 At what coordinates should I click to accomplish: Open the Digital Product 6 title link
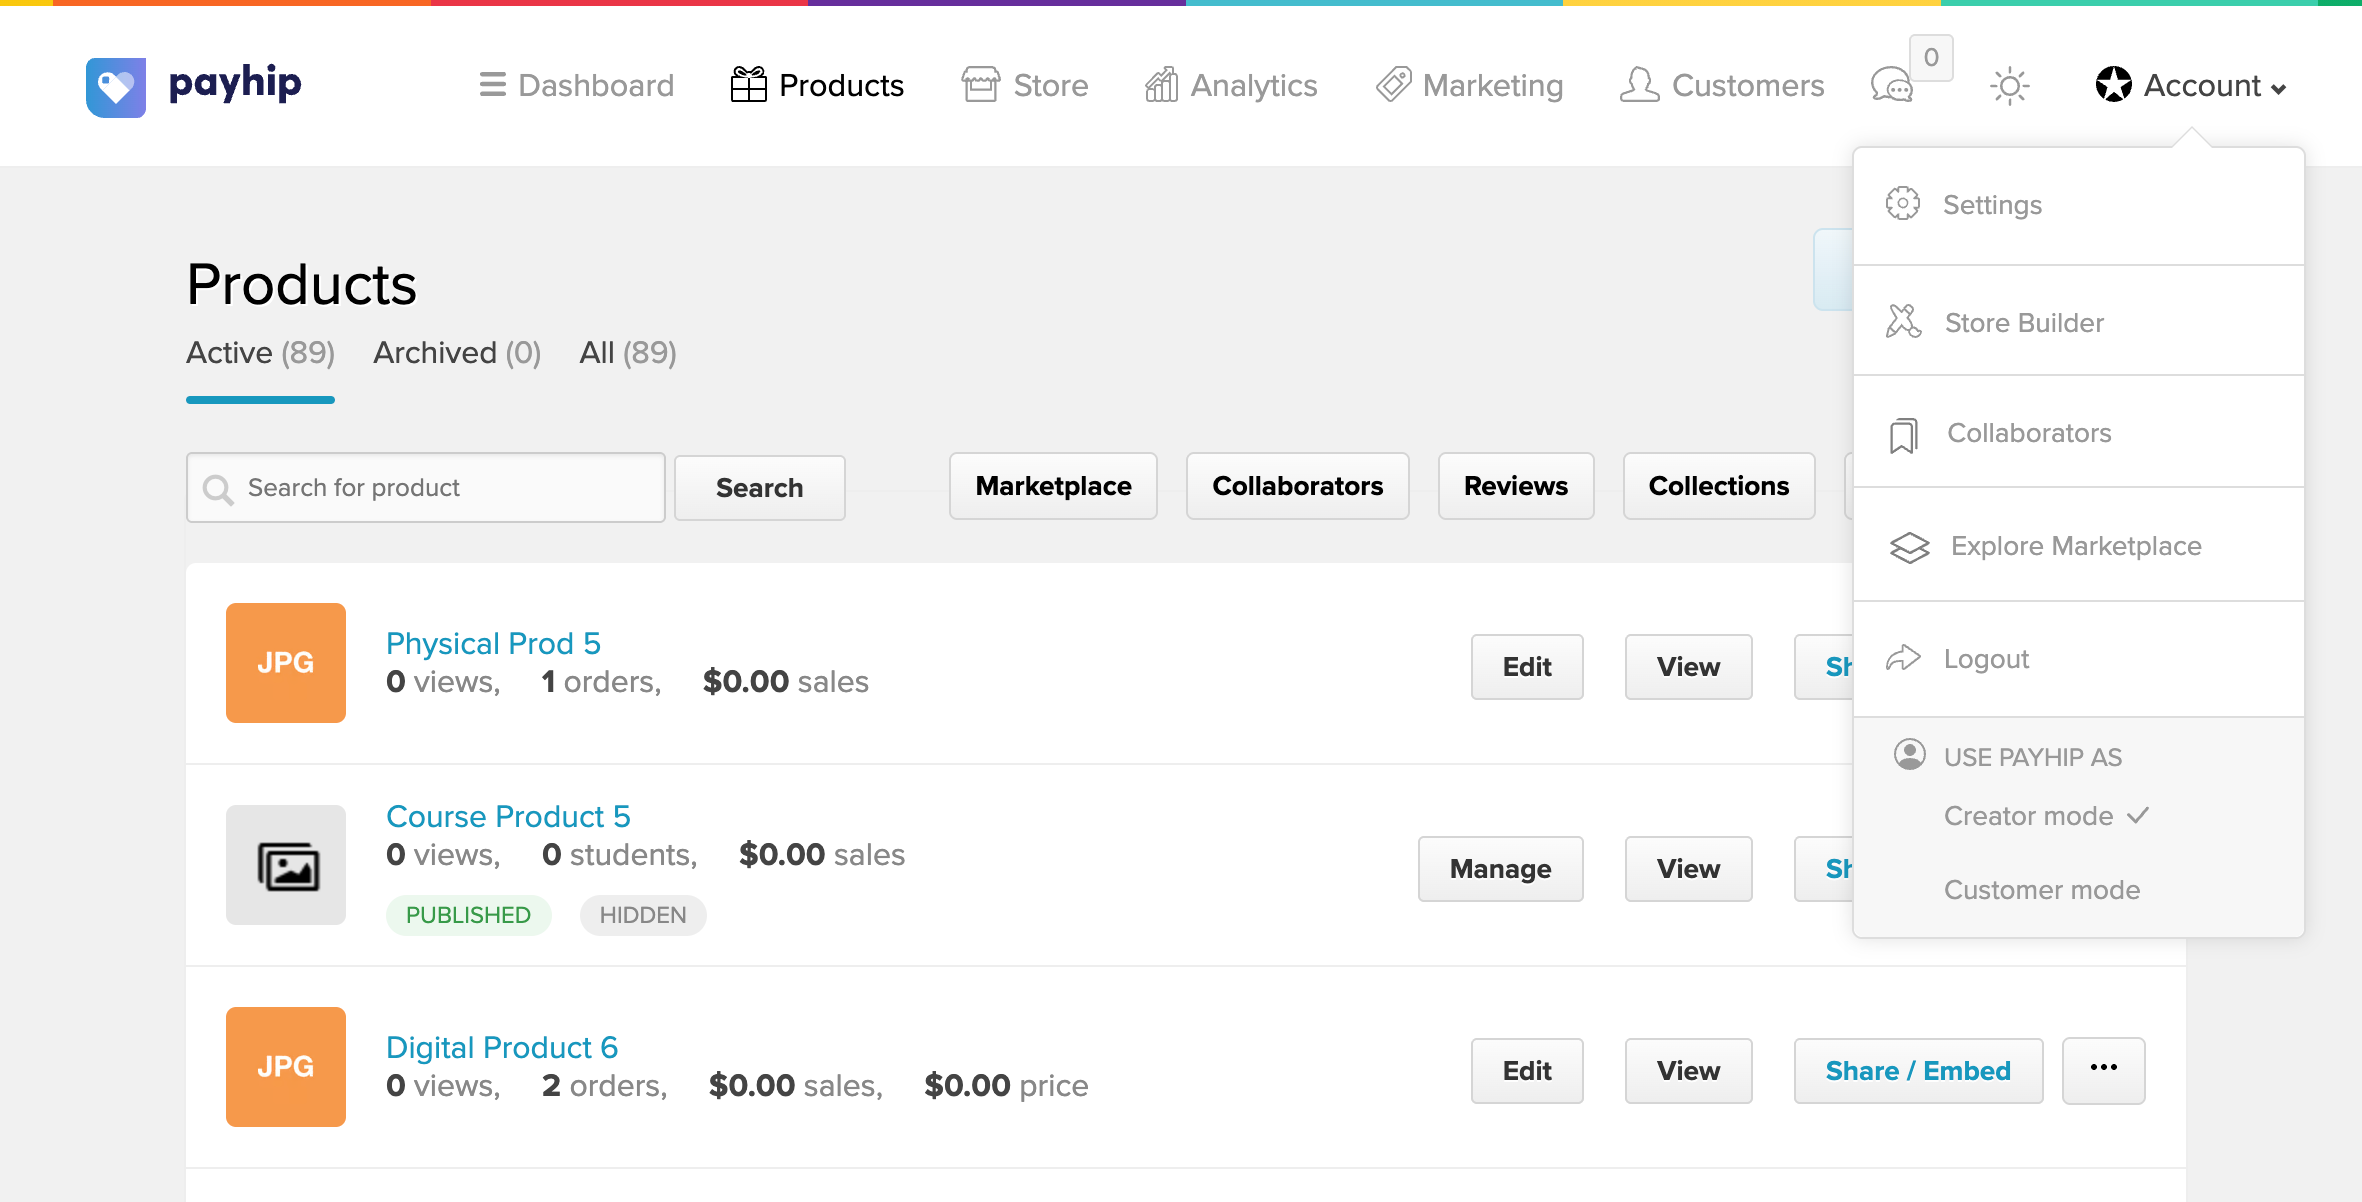click(502, 1047)
